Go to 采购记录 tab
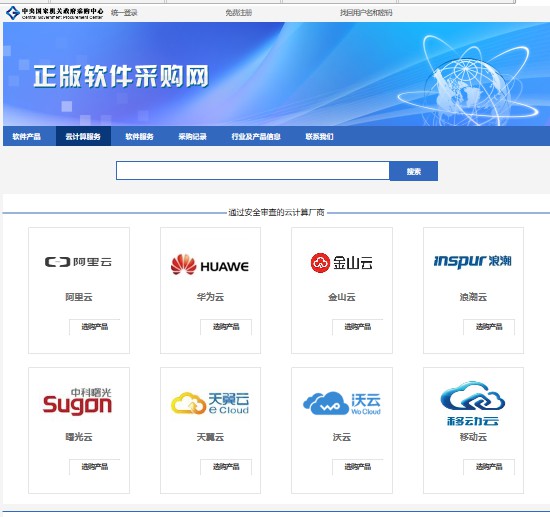The height and width of the screenshot is (517, 550). [x=193, y=136]
